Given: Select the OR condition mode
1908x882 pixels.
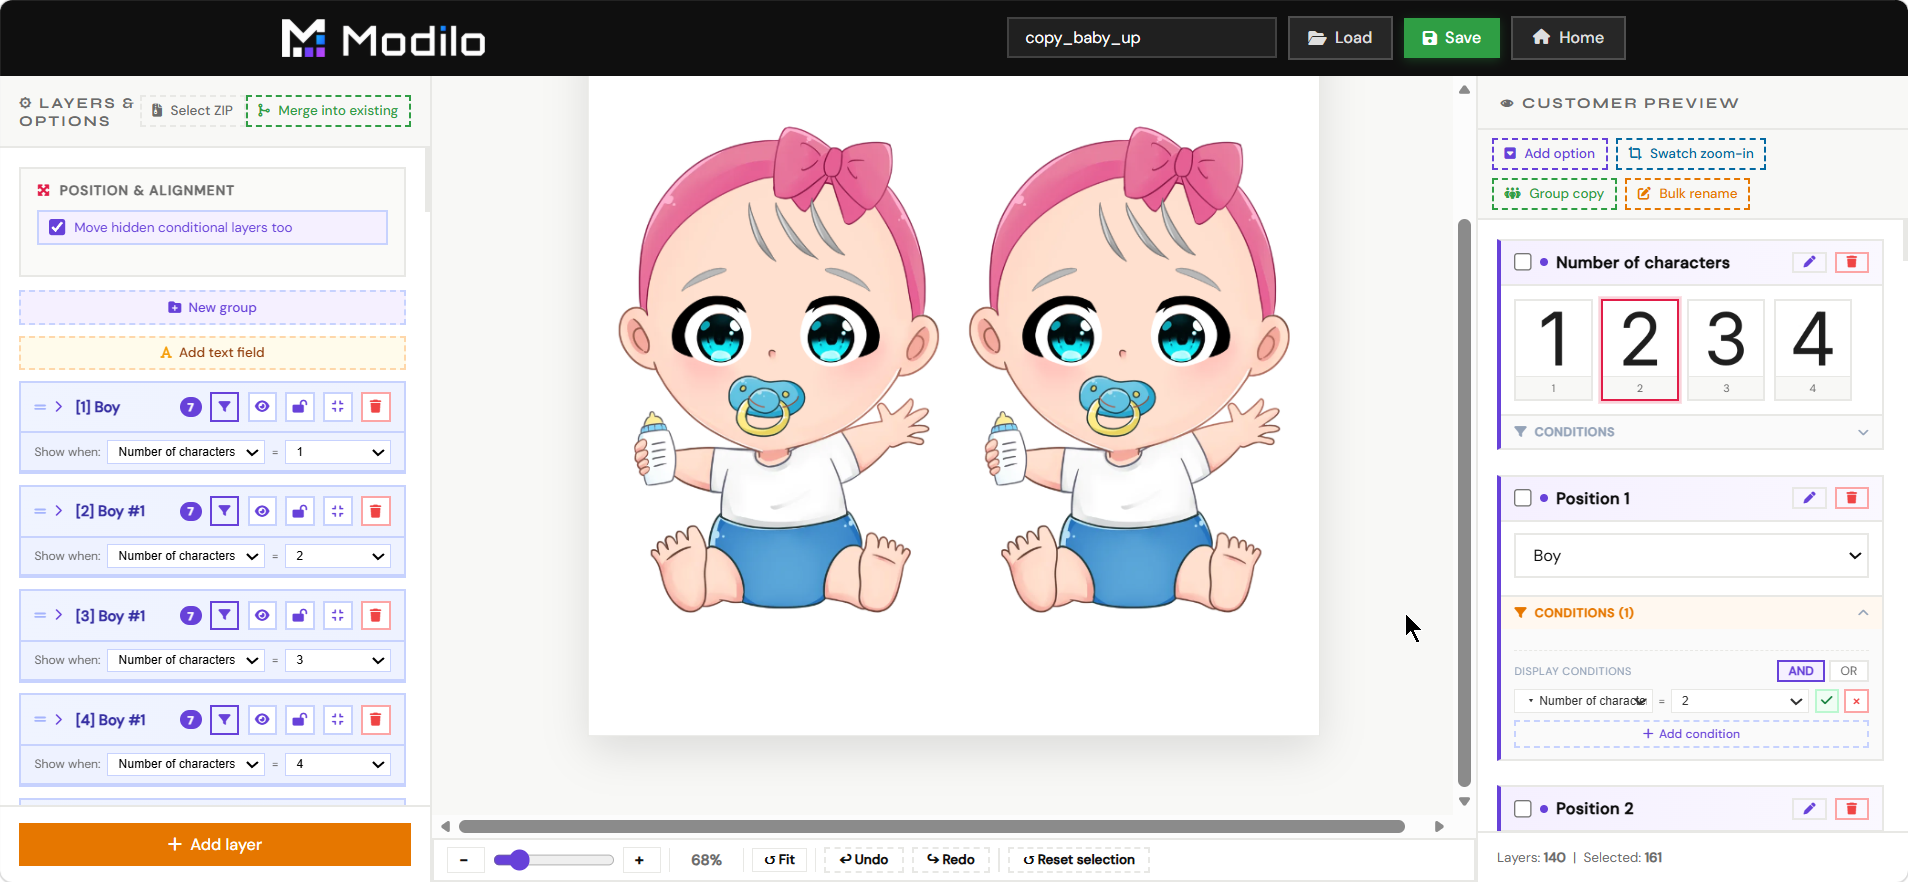Looking at the screenshot, I should coord(1849,671).
